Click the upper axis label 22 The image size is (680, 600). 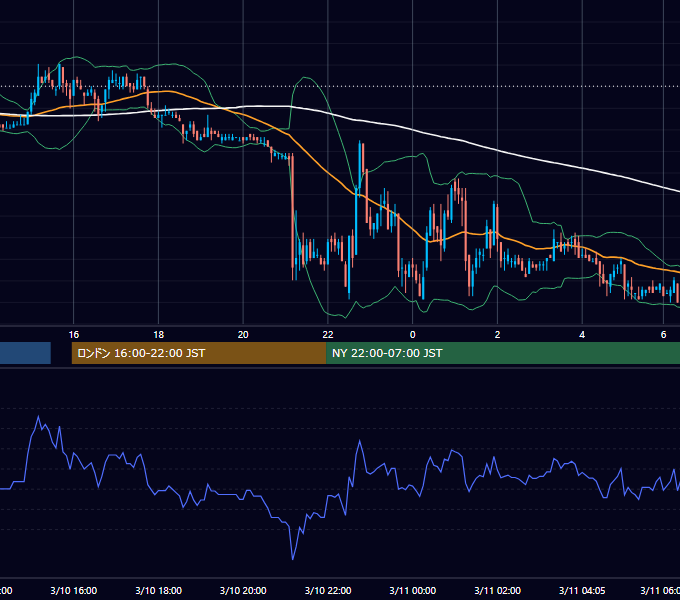(328, 335)
